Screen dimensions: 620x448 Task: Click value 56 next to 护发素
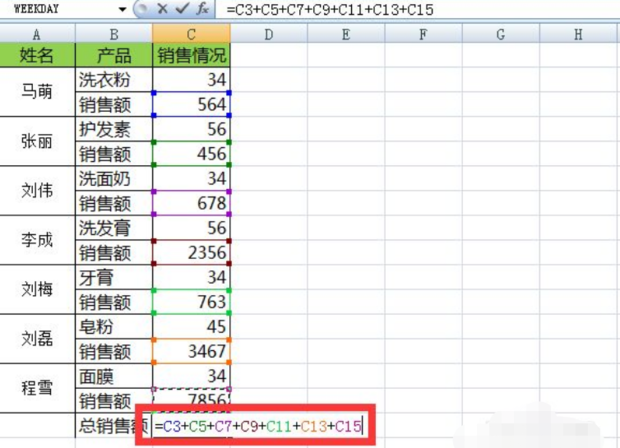pyautogui.click(x=191, y=129)
